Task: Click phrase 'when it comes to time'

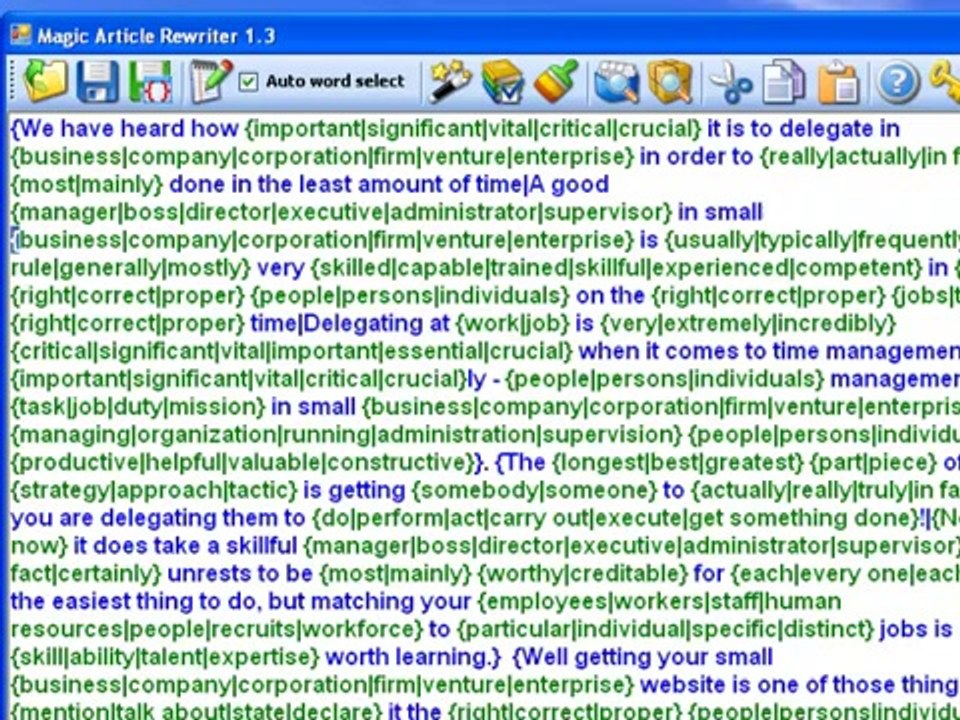Action: pos(697,351)
